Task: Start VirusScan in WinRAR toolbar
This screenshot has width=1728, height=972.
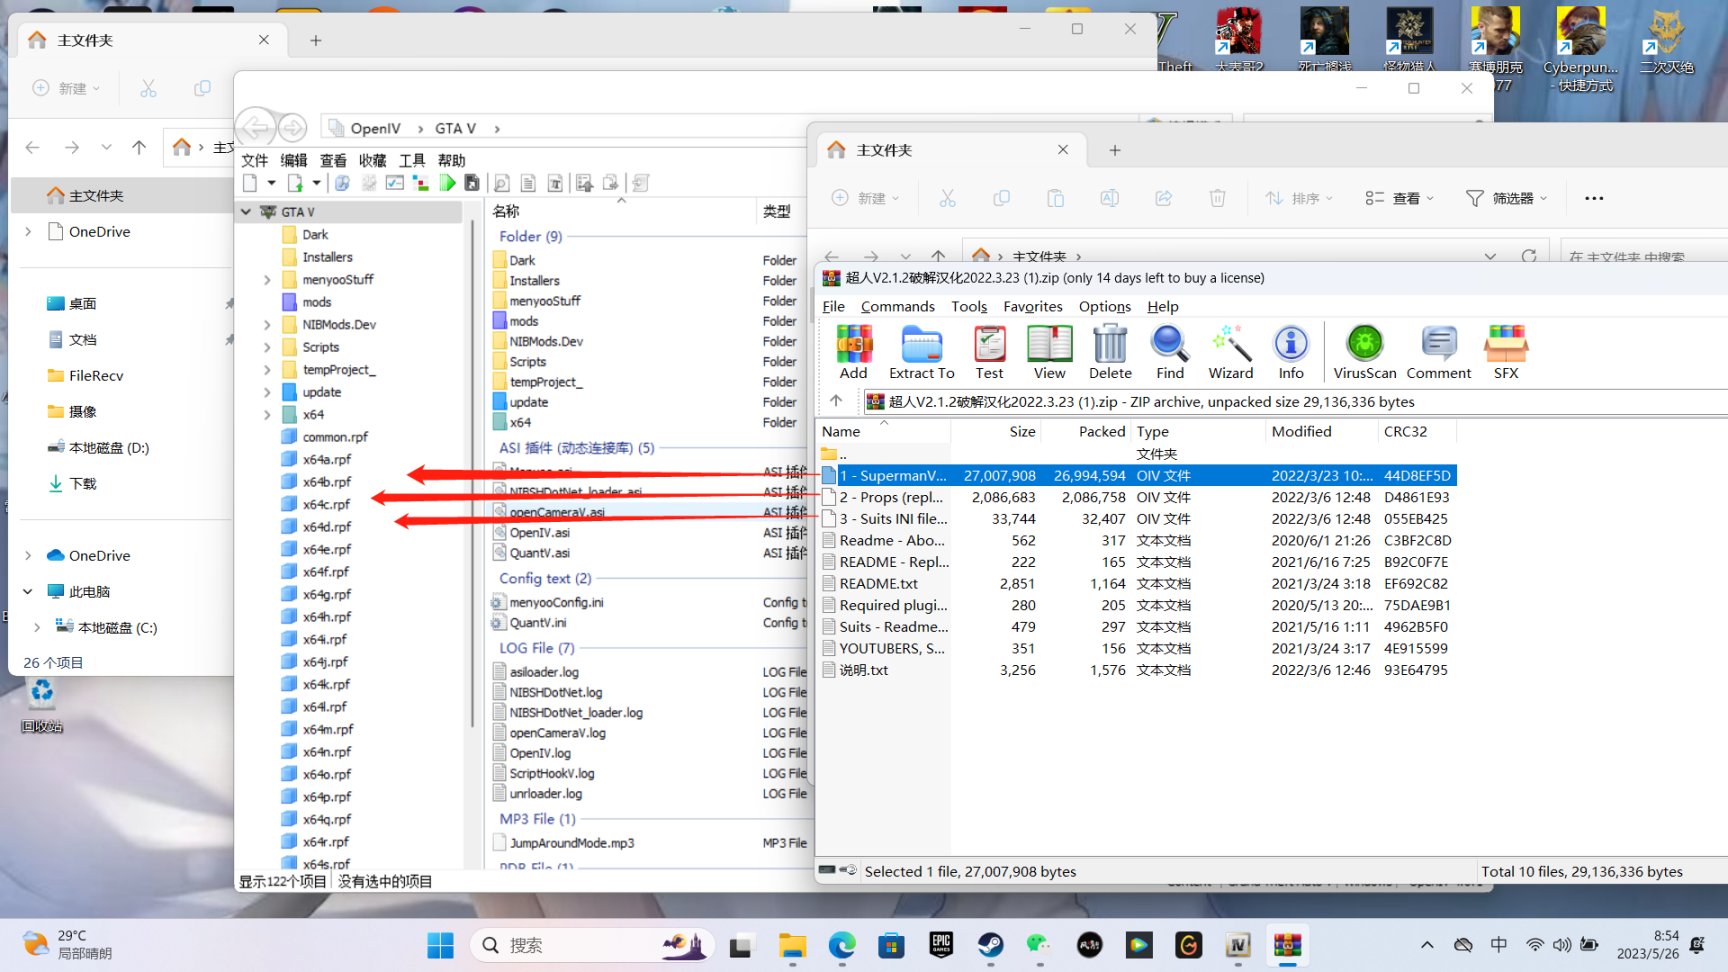Action: point(1364,353)
